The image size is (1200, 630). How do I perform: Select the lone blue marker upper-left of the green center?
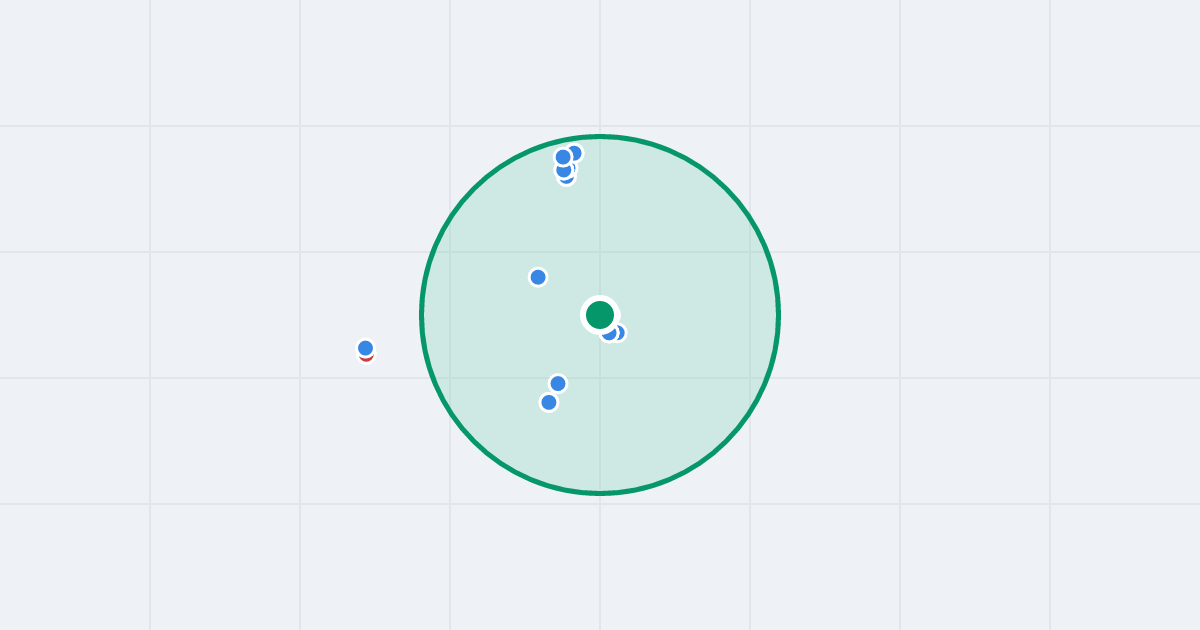(x=538, y=277)
